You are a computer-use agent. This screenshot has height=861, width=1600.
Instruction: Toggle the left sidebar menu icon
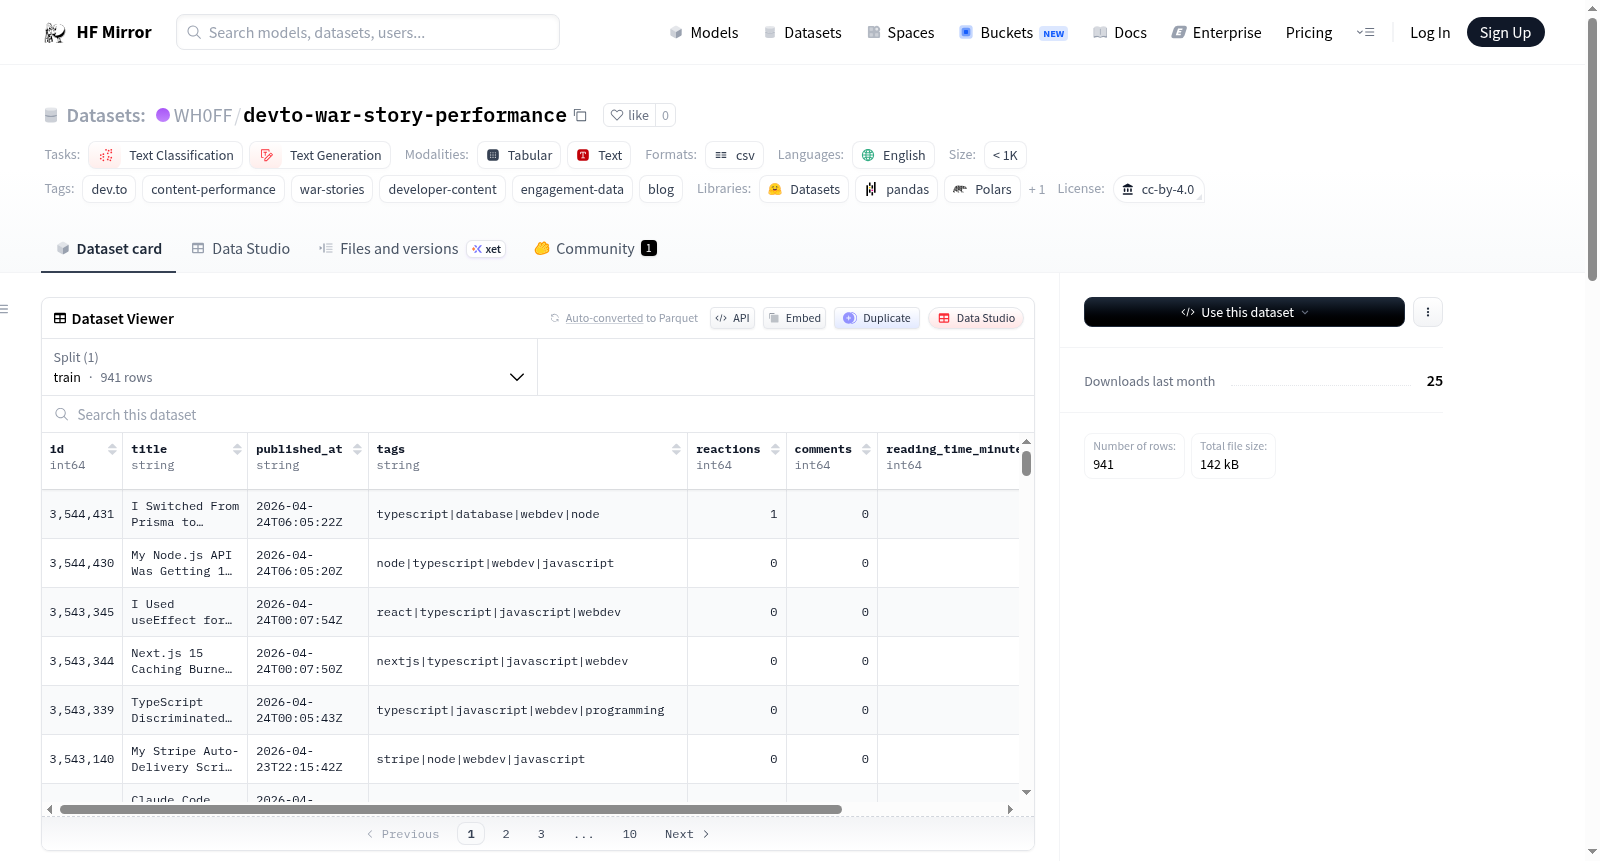pyautogui.click(x=4, y=309)
